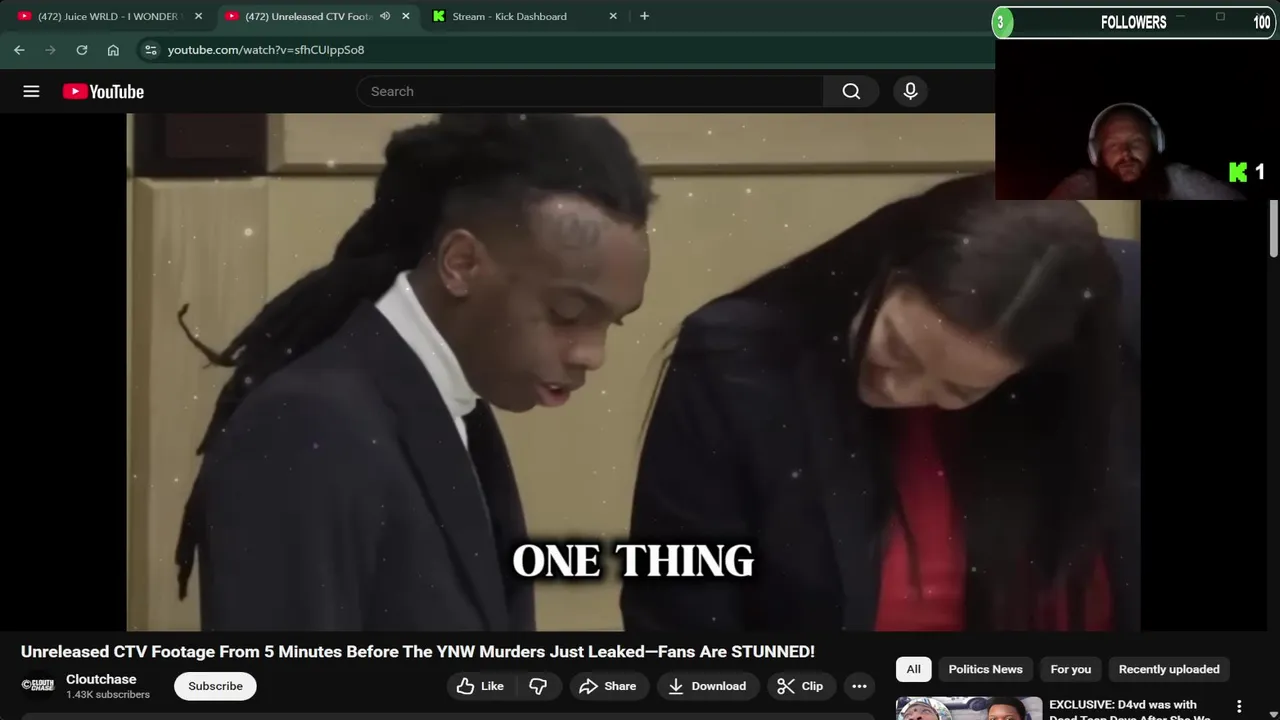This screenshot has height=720, width=1280.
Task: View site information icon in address bar
Action: pyautogui.click(x=150, y=50)
